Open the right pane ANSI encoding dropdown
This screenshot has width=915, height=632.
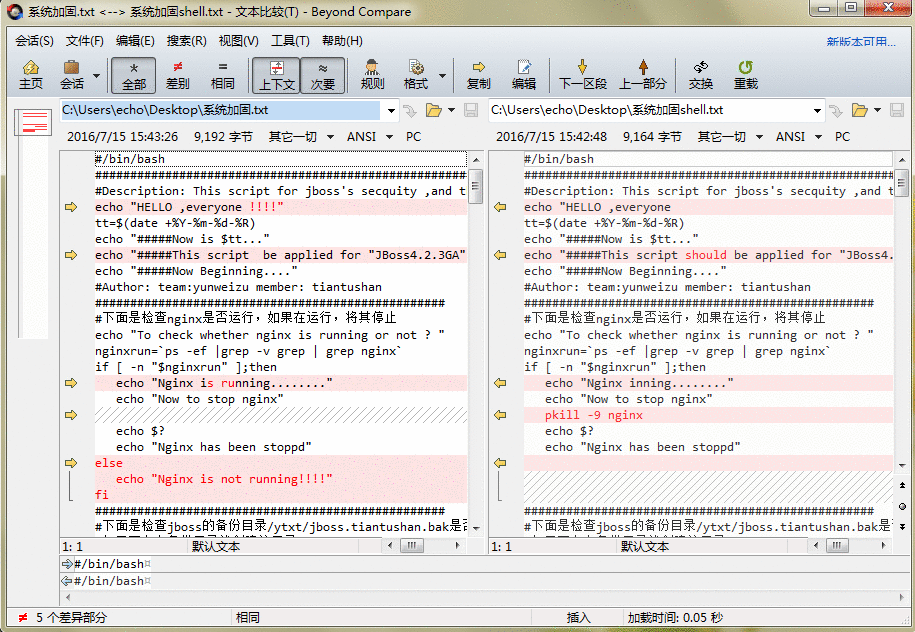[x=797, y=137]
